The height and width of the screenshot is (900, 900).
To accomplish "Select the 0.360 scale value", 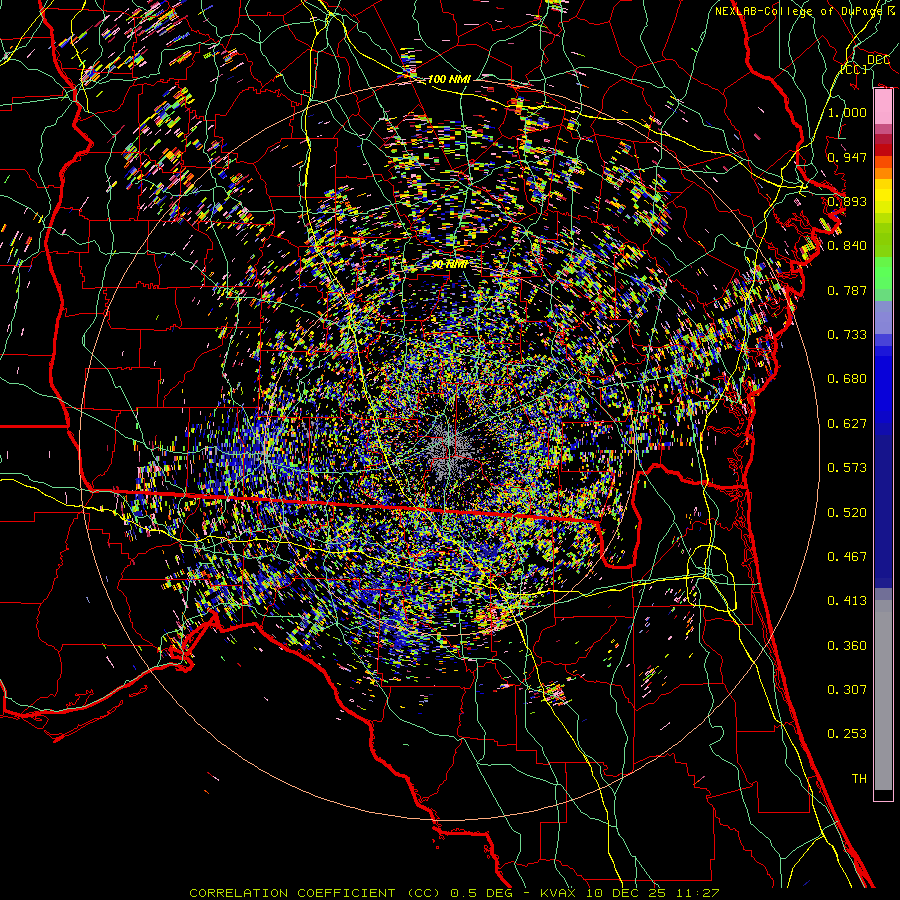I will coord(847,646).
